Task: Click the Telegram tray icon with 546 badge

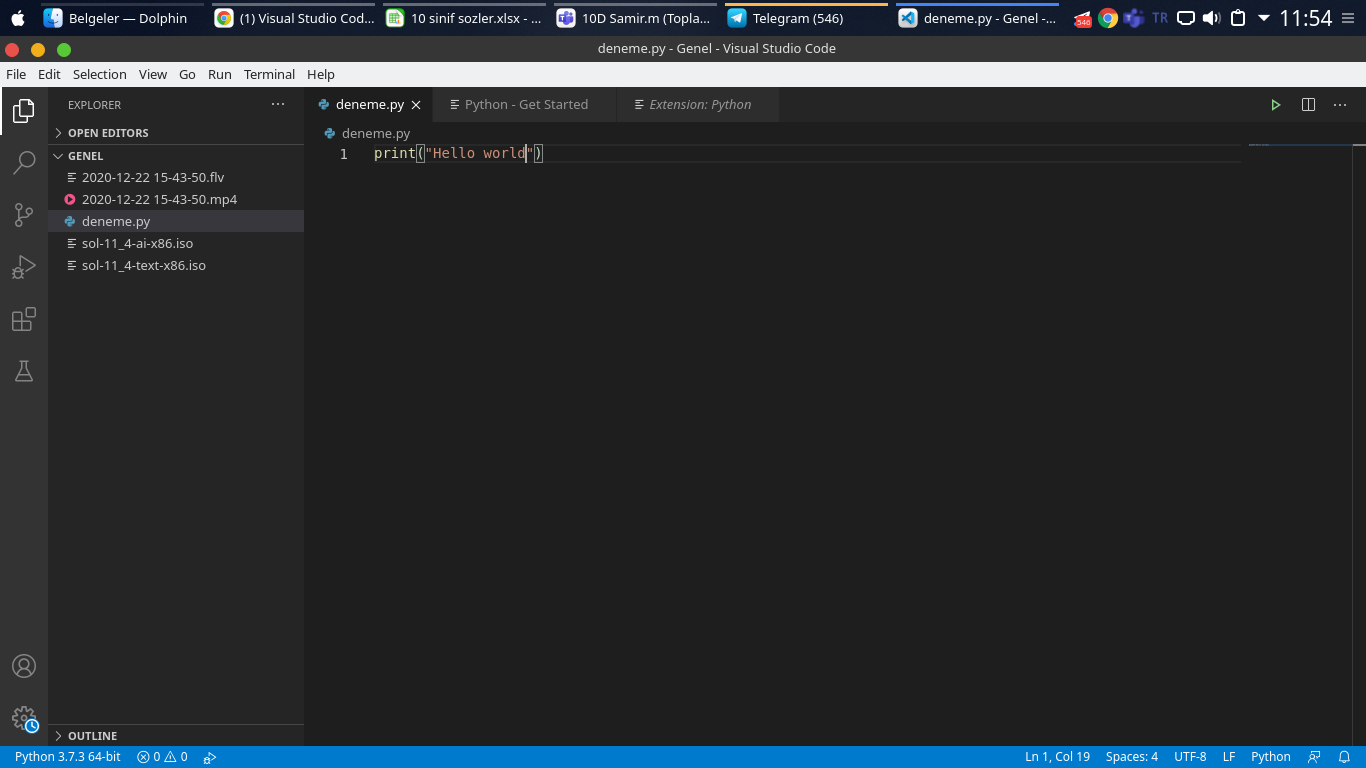Action: tap(1083, 18)
